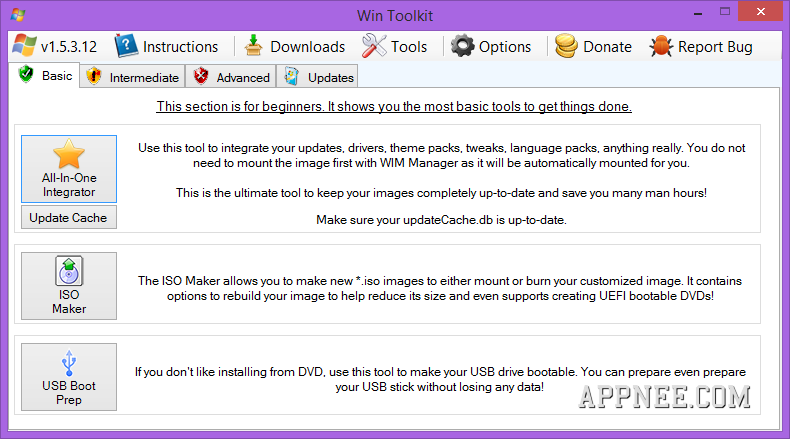Open the Downloads menu

[295, 46]
